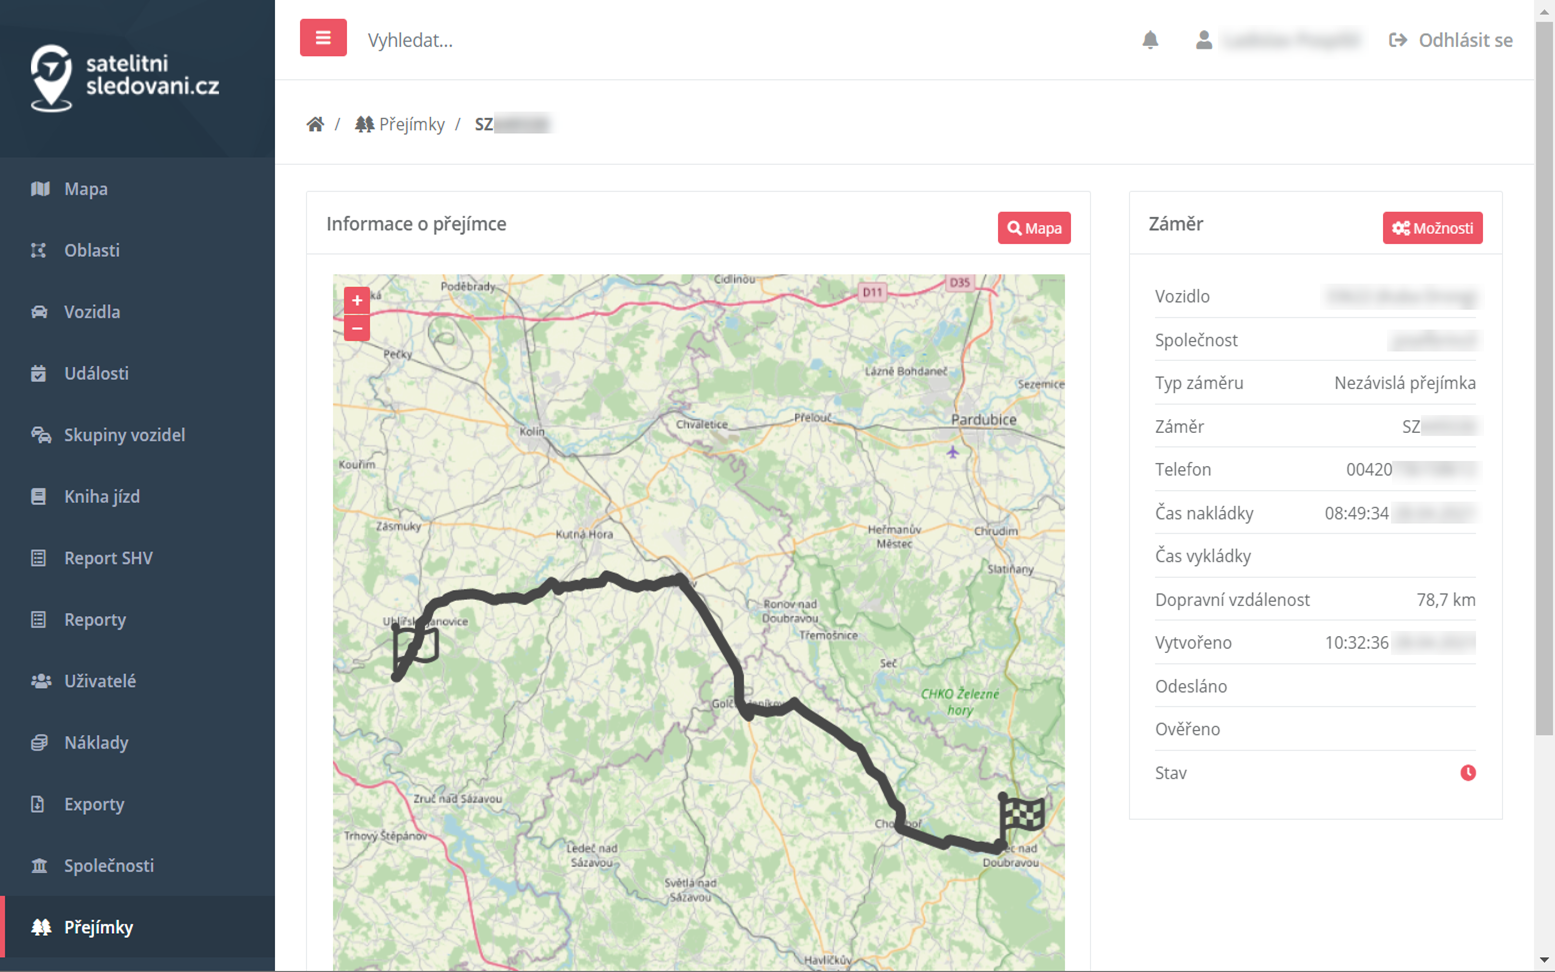
Task: Click the red clock Stav status icon
Action: [x=1468, y=772]
